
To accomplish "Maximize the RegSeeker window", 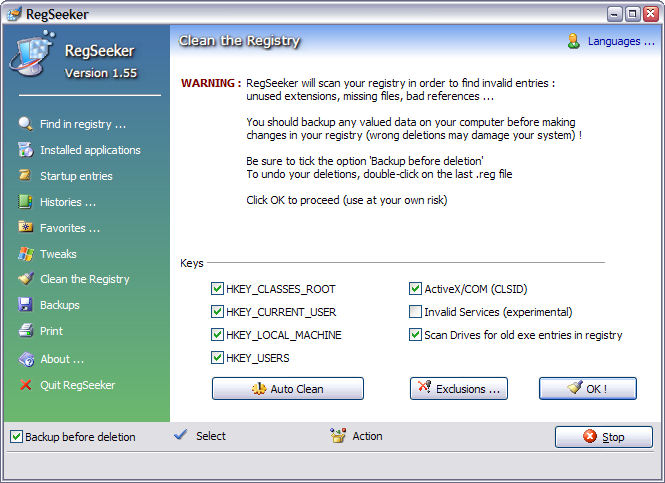I will point(632,14).
